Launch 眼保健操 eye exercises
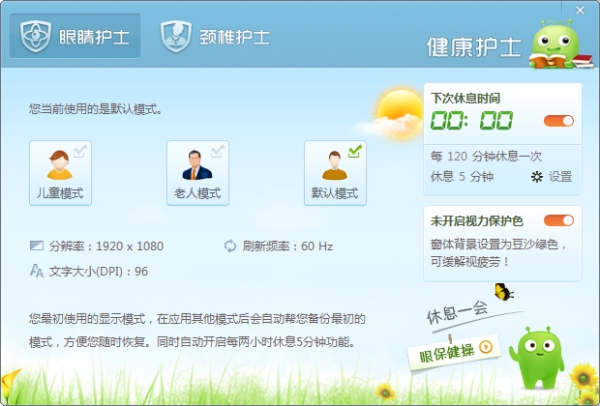600x406 pixels. point(454,352)
